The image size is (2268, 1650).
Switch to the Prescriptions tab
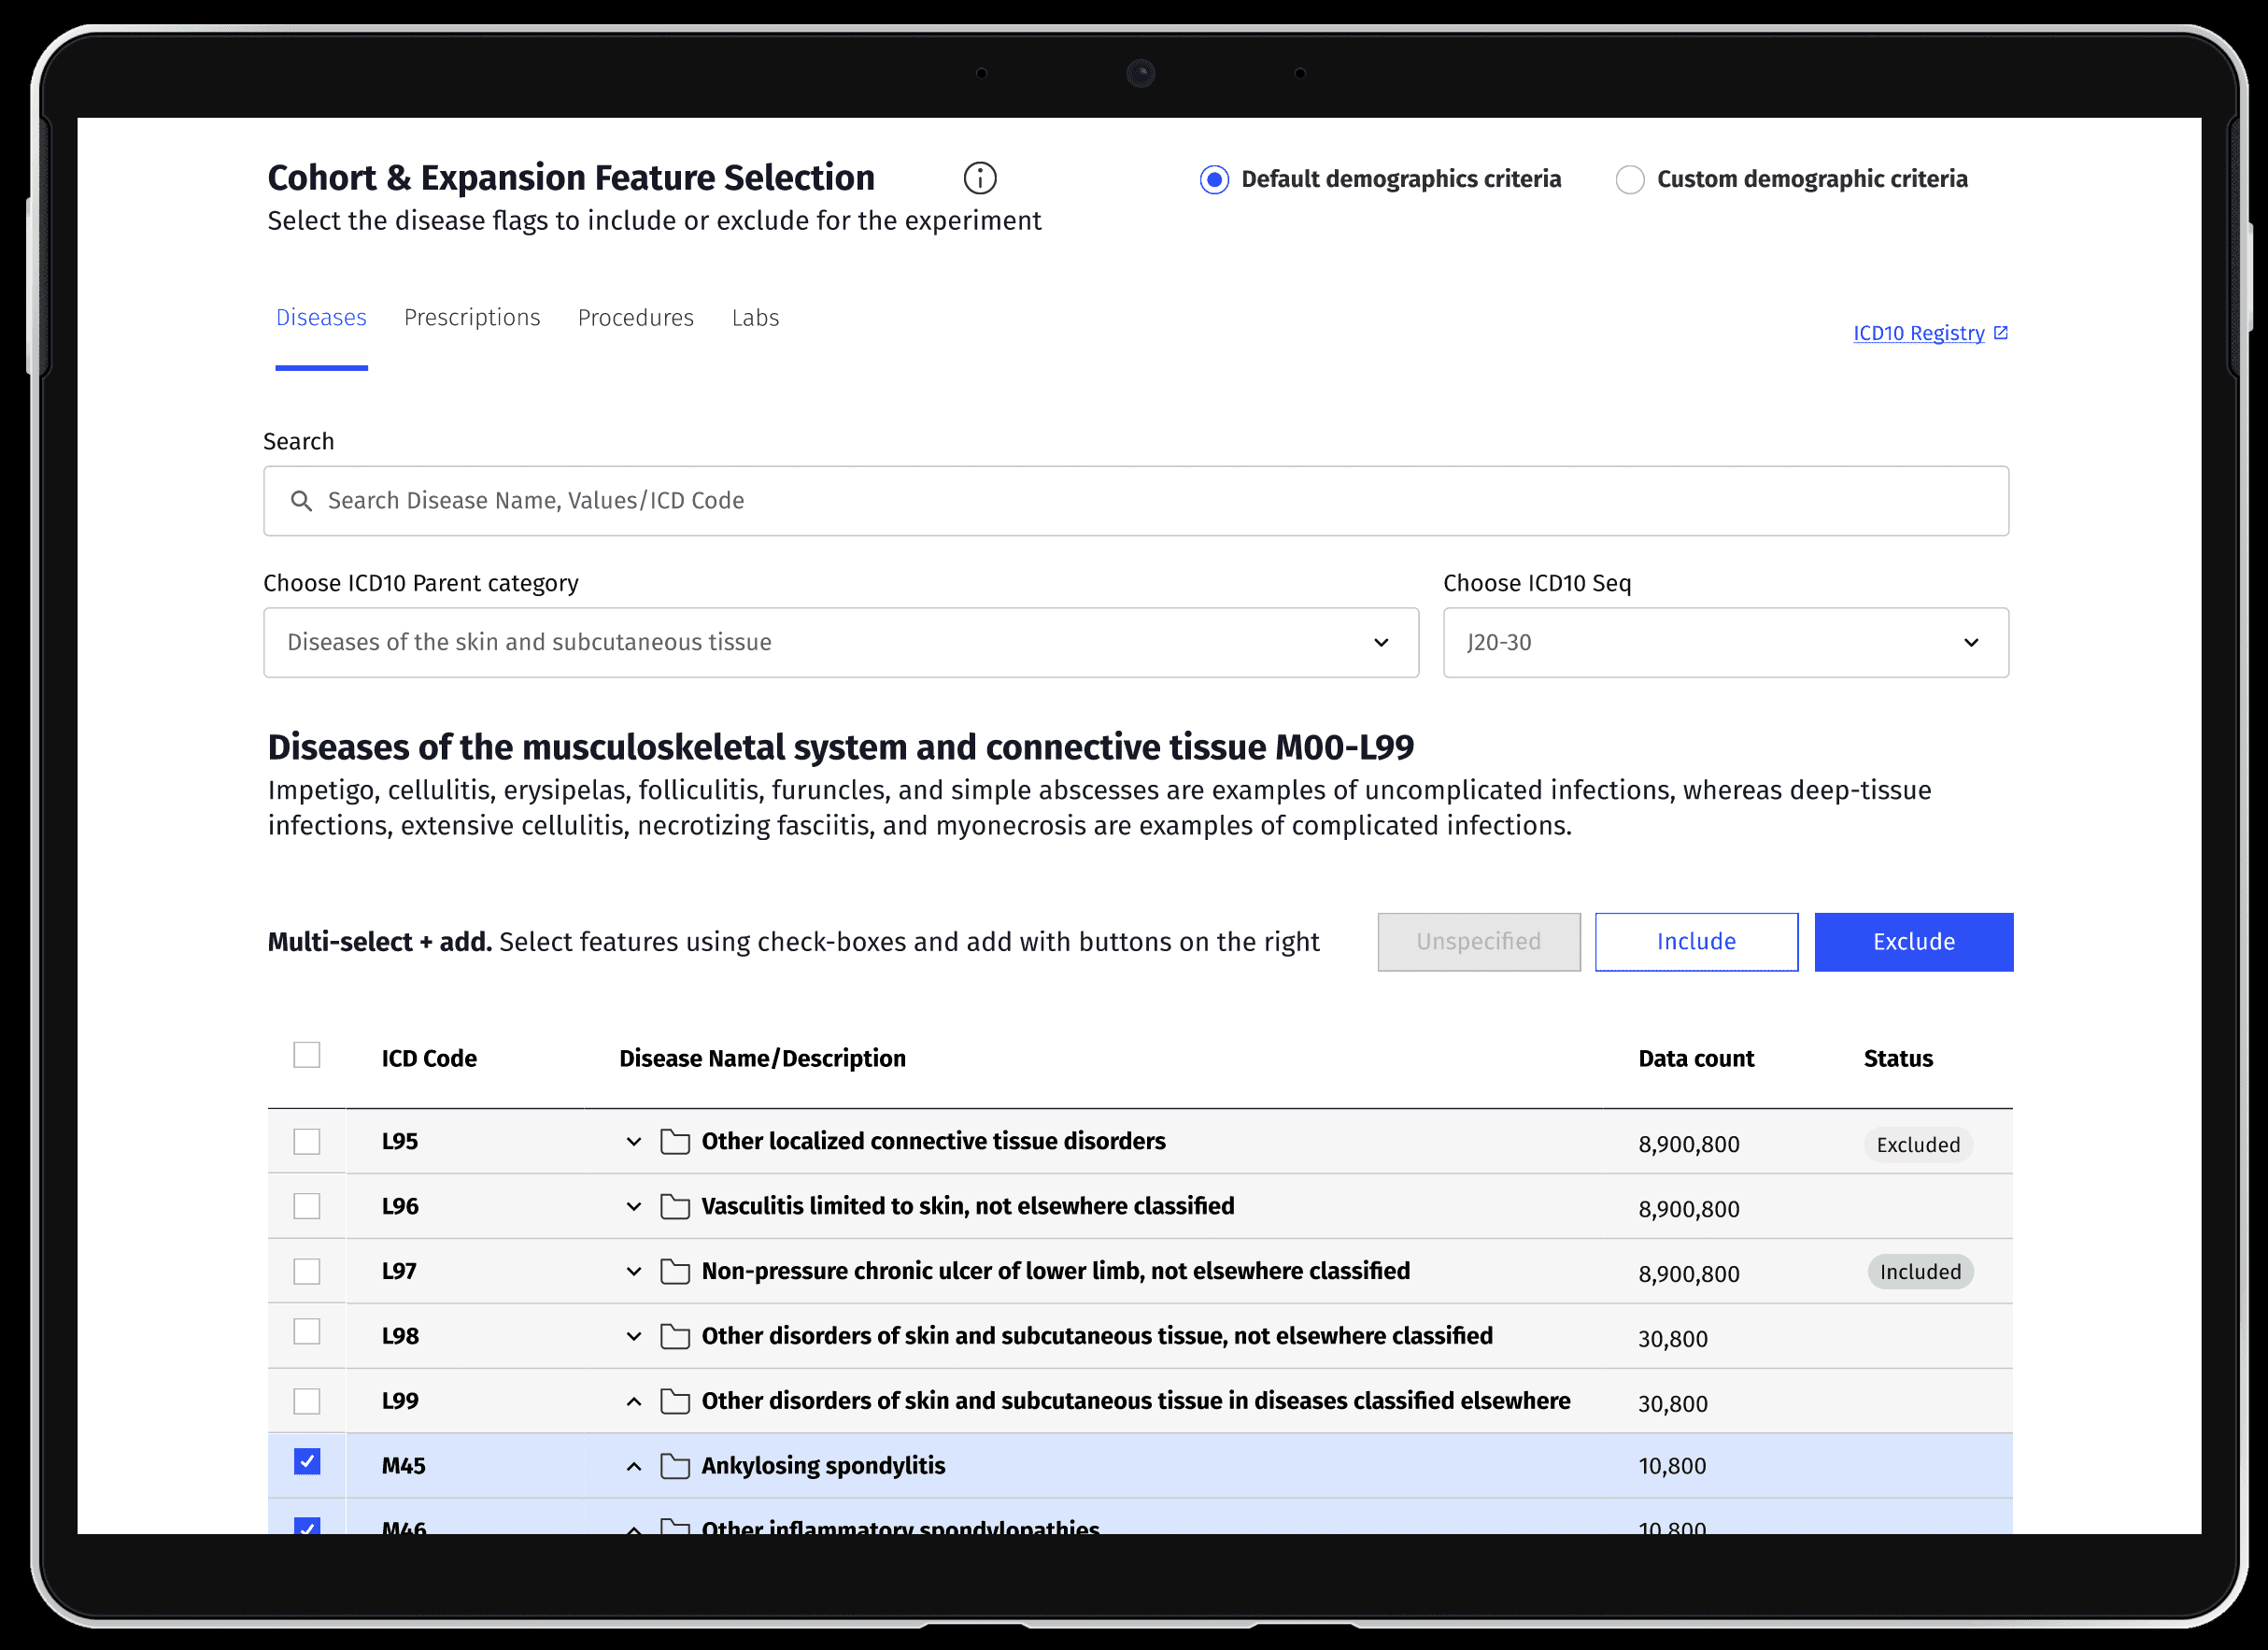472,318
